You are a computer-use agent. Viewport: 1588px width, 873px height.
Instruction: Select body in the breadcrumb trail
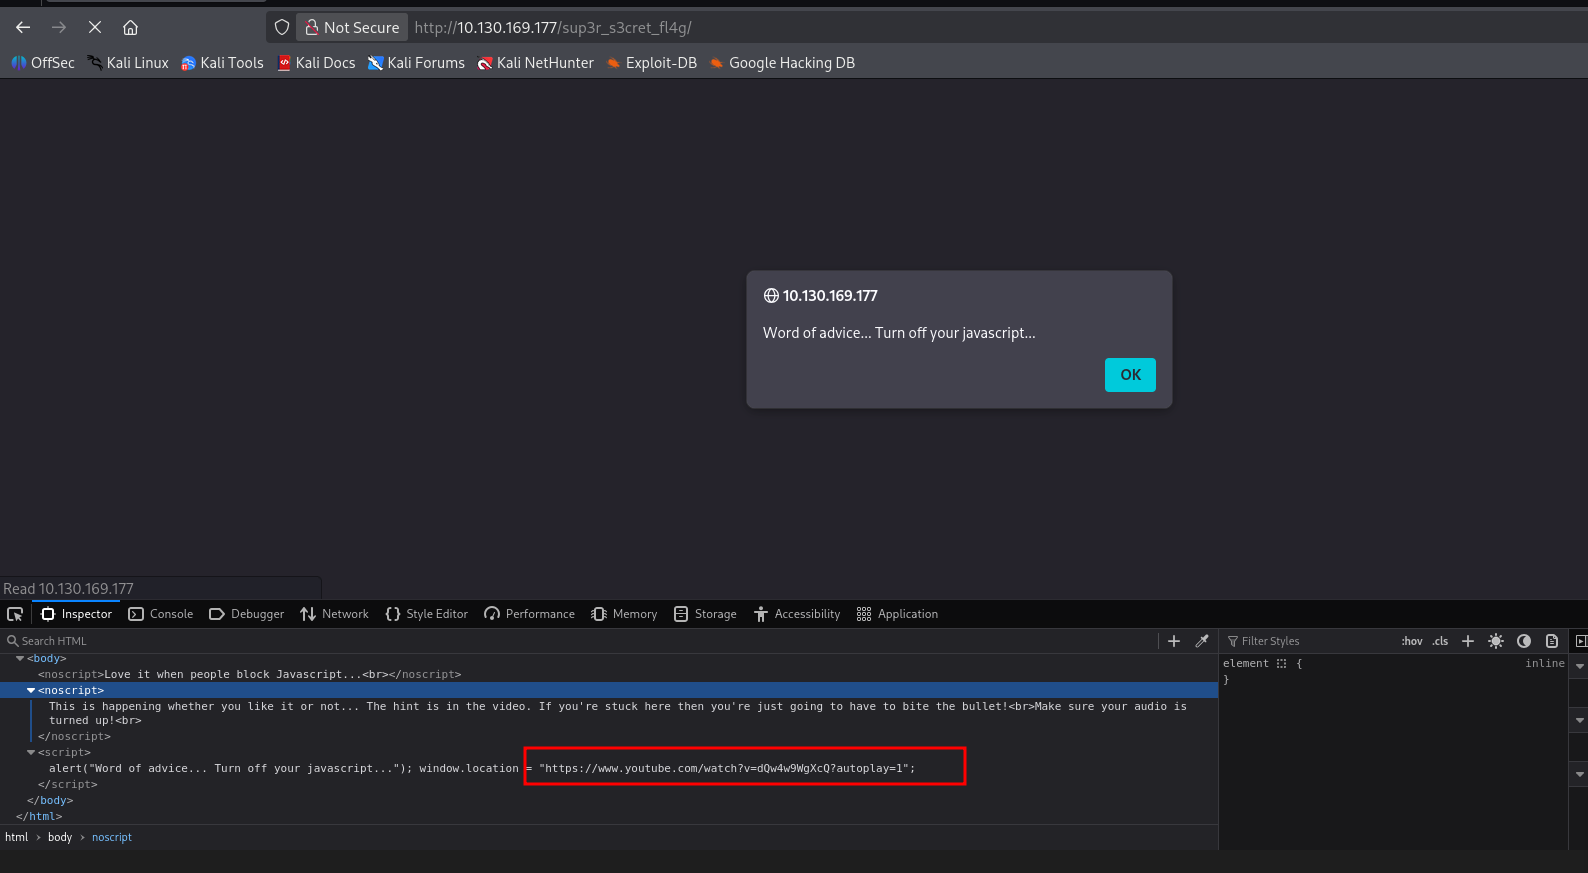[x=60, y=837]
